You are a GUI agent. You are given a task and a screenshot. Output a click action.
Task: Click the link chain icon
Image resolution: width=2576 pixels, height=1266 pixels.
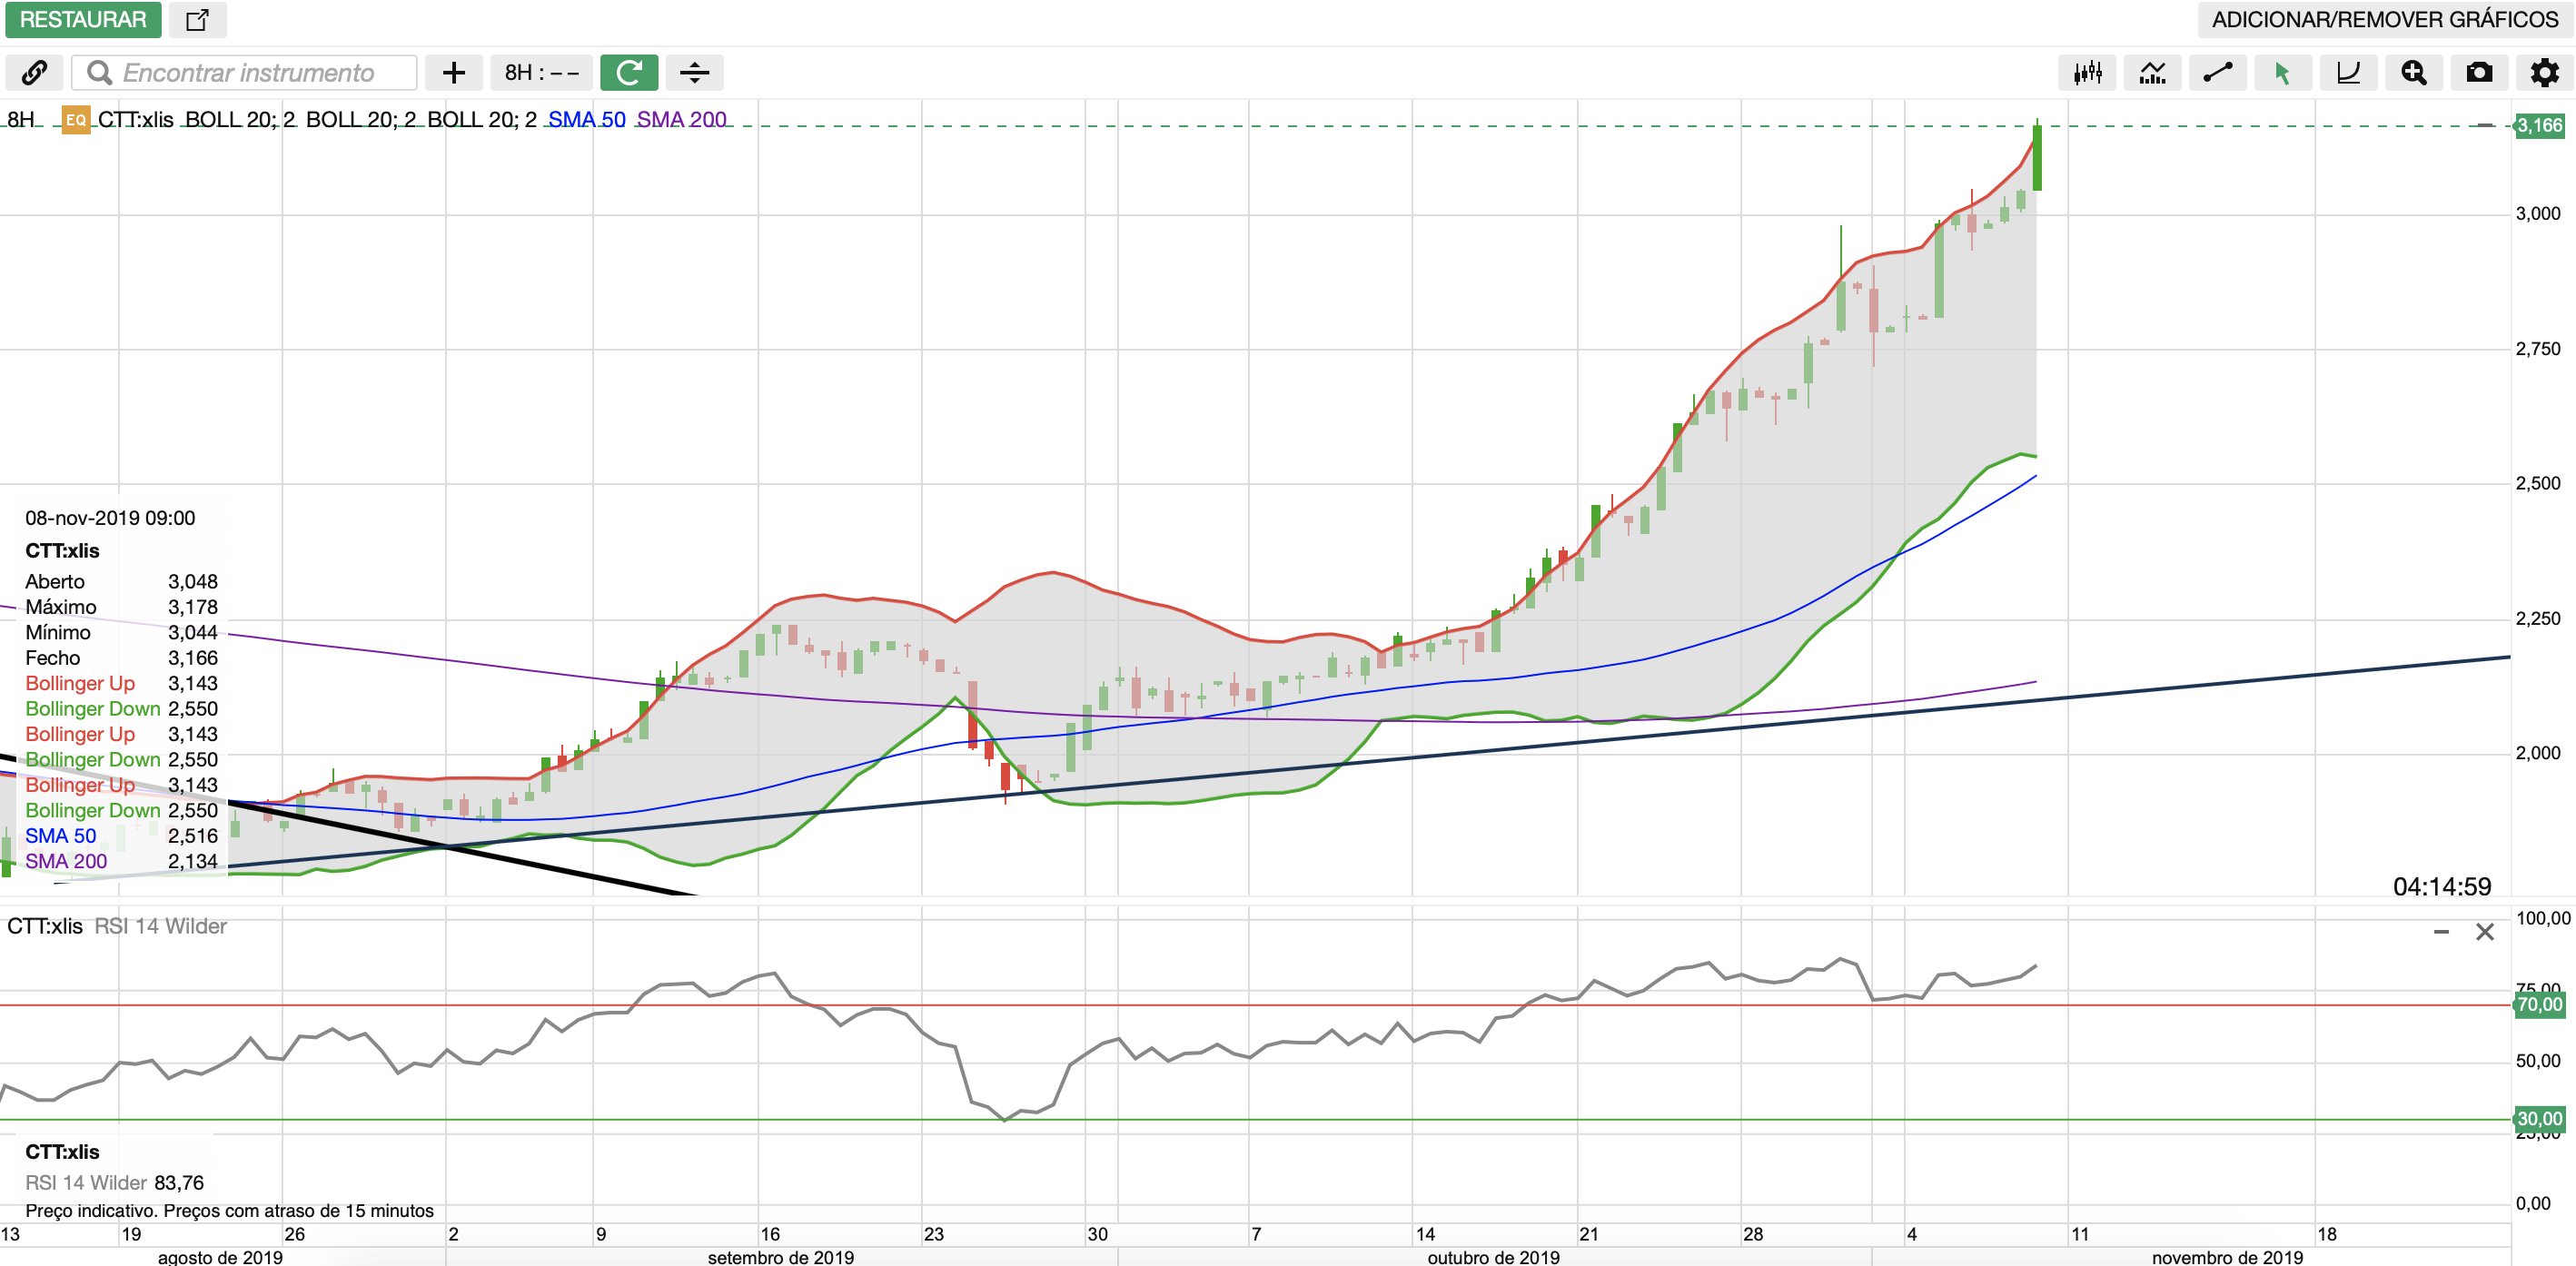(34, 73)
